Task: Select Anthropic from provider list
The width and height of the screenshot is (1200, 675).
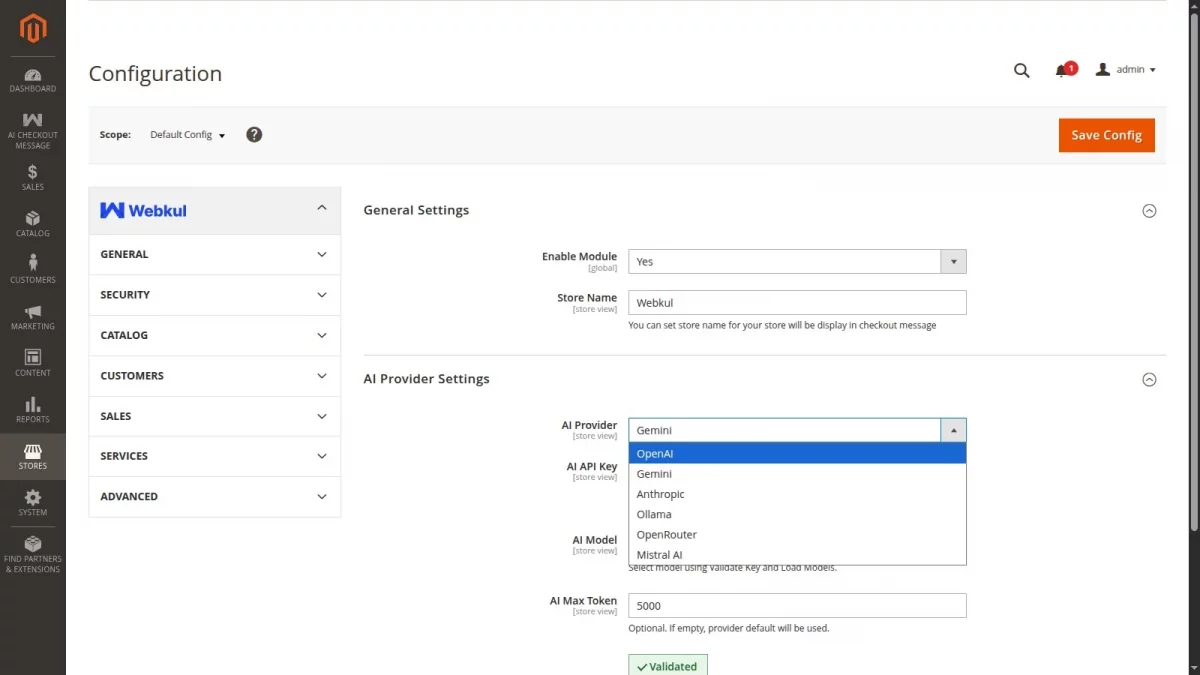Action: point(797,494)
